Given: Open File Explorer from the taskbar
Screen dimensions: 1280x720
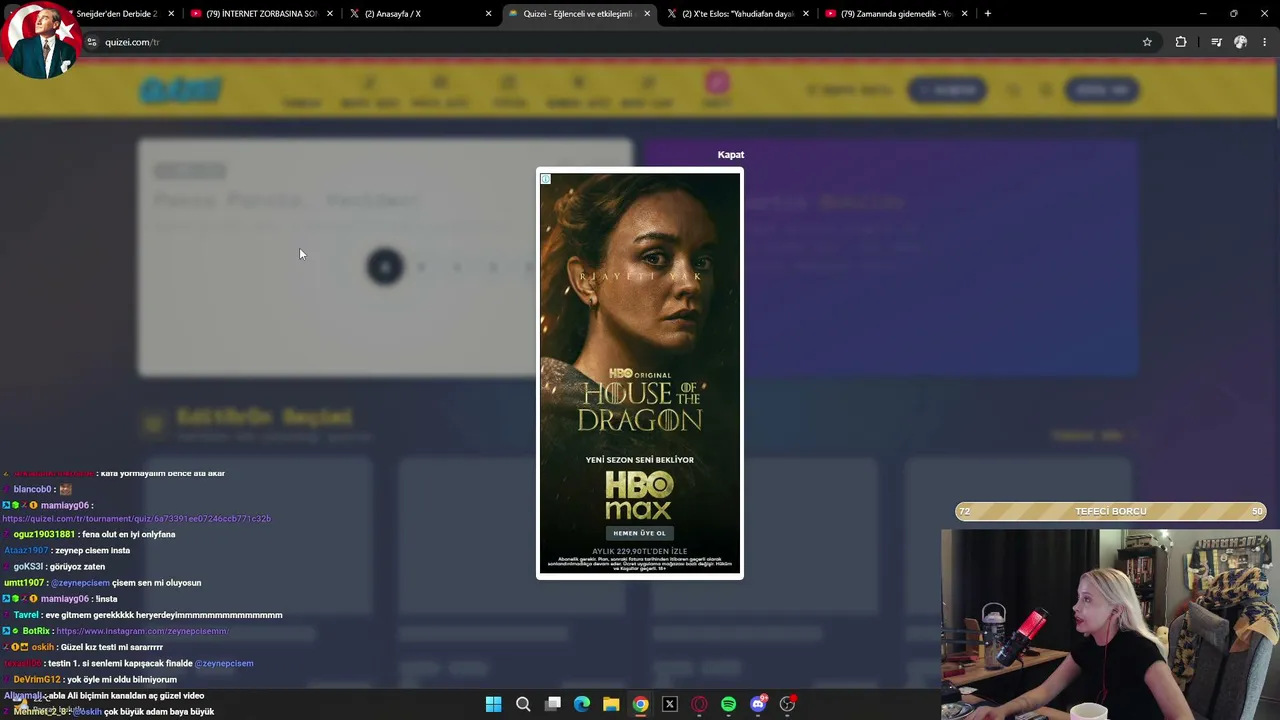Looking at the screenshot, I should click(611, 704).
